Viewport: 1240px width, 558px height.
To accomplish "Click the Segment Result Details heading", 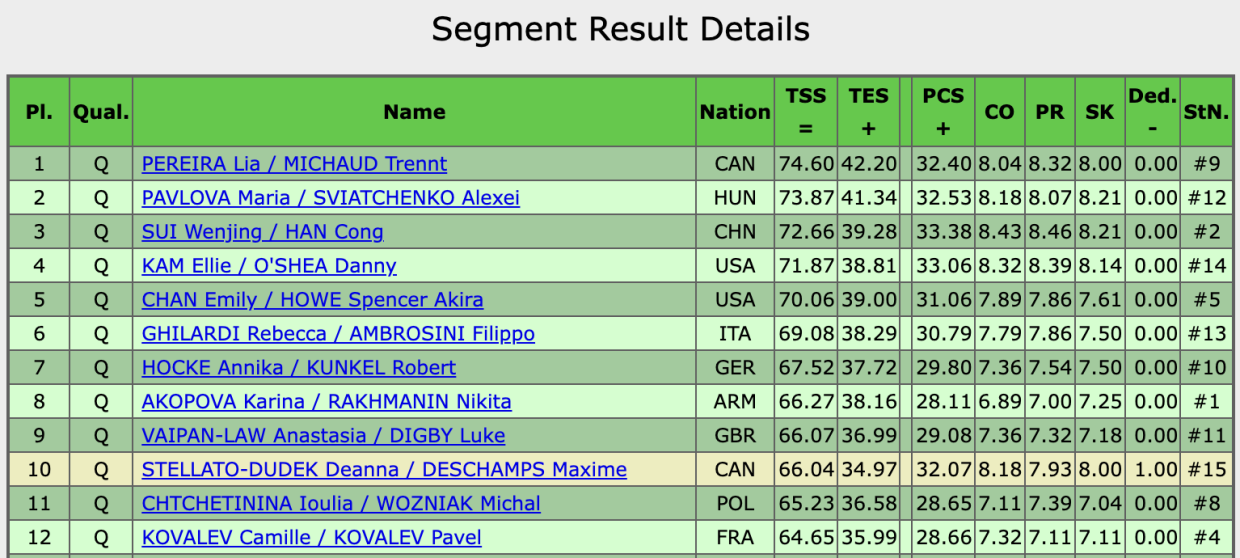I will [x=620, y=29].
